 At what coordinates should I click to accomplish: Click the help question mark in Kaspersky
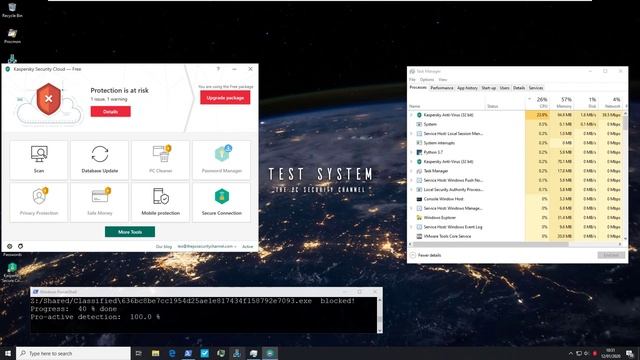point(218,69)
